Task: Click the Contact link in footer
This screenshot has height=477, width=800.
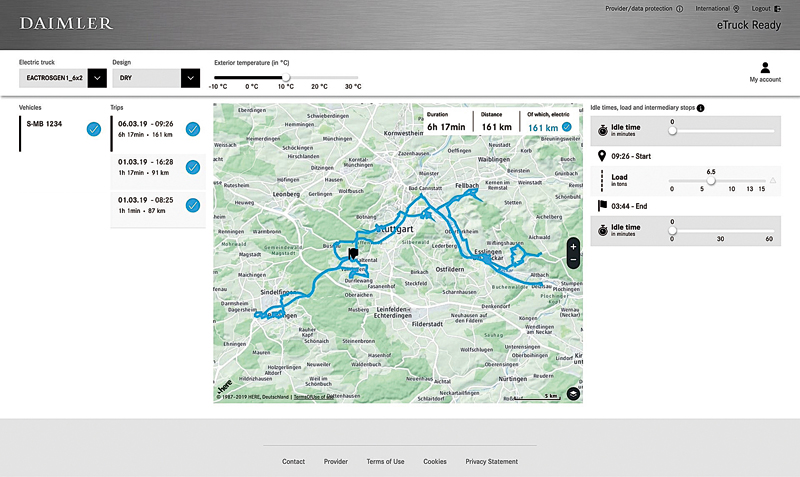Action: point(293,462)
